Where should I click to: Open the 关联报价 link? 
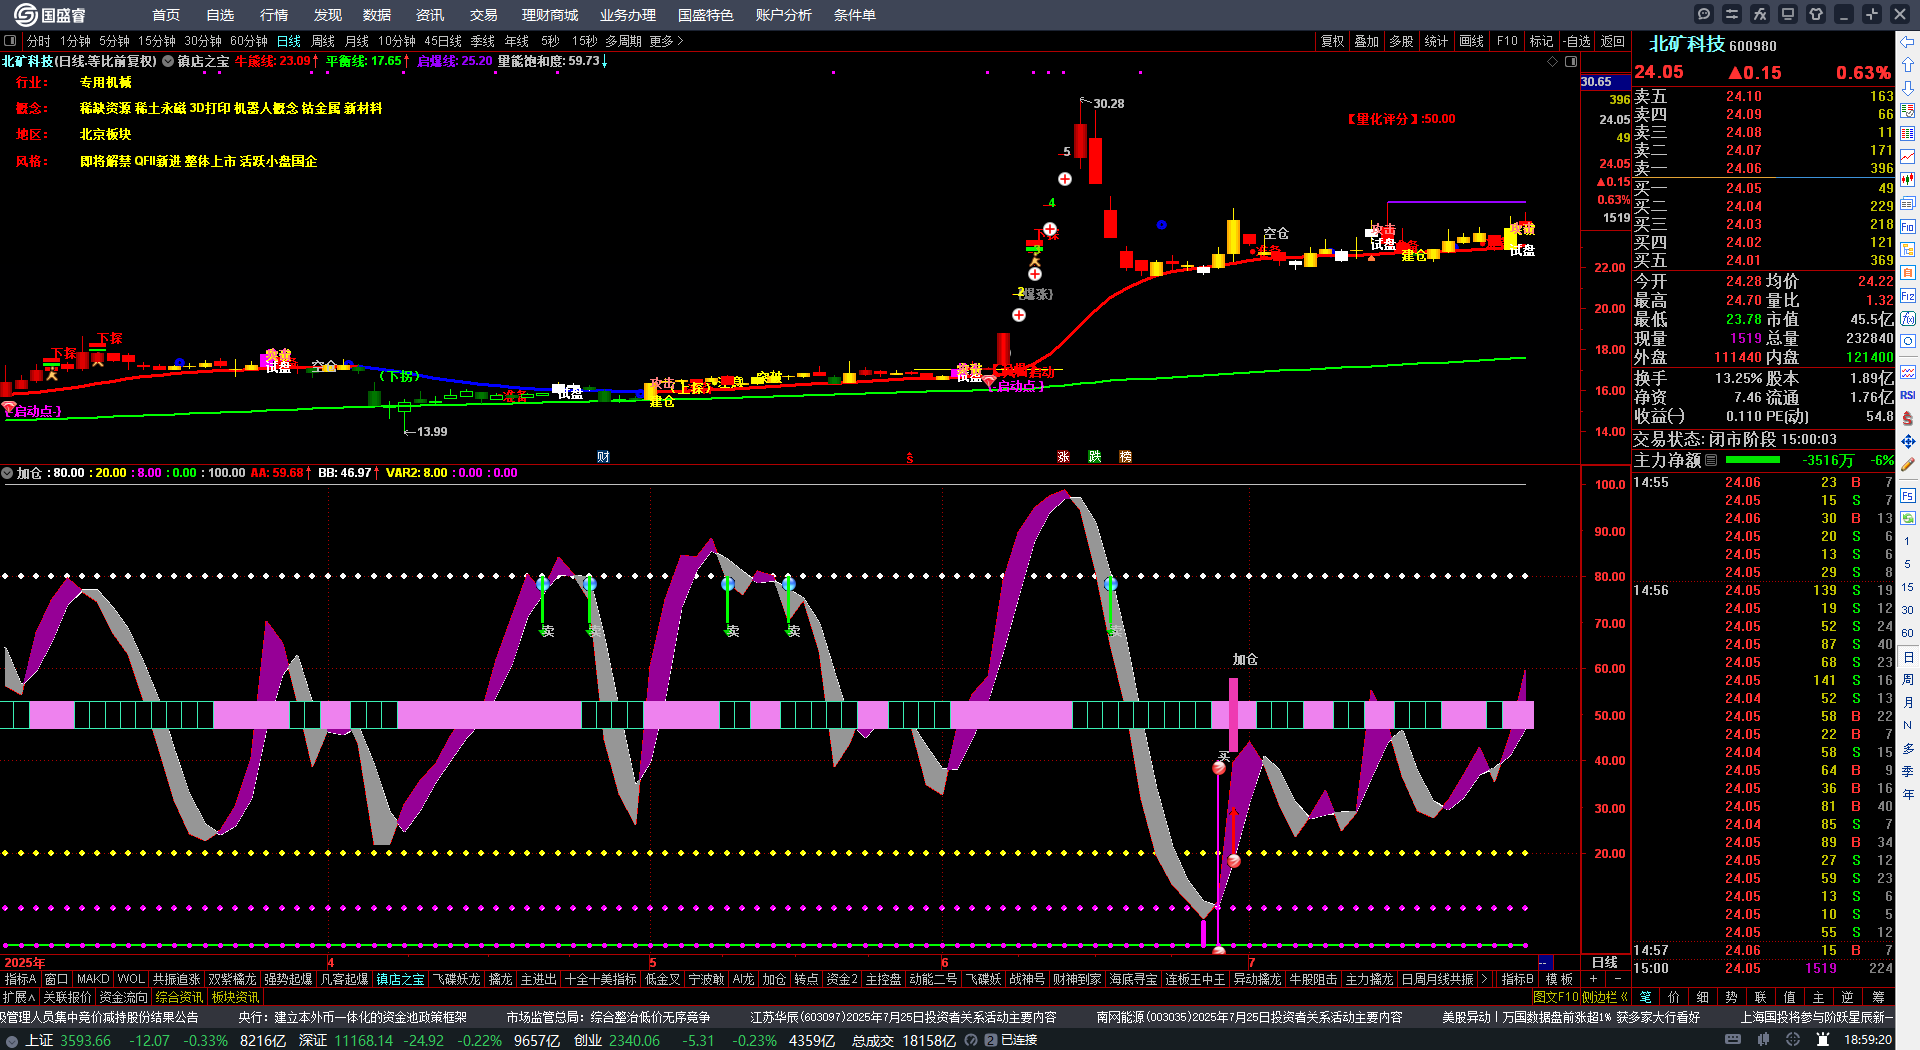click(67, 997)
